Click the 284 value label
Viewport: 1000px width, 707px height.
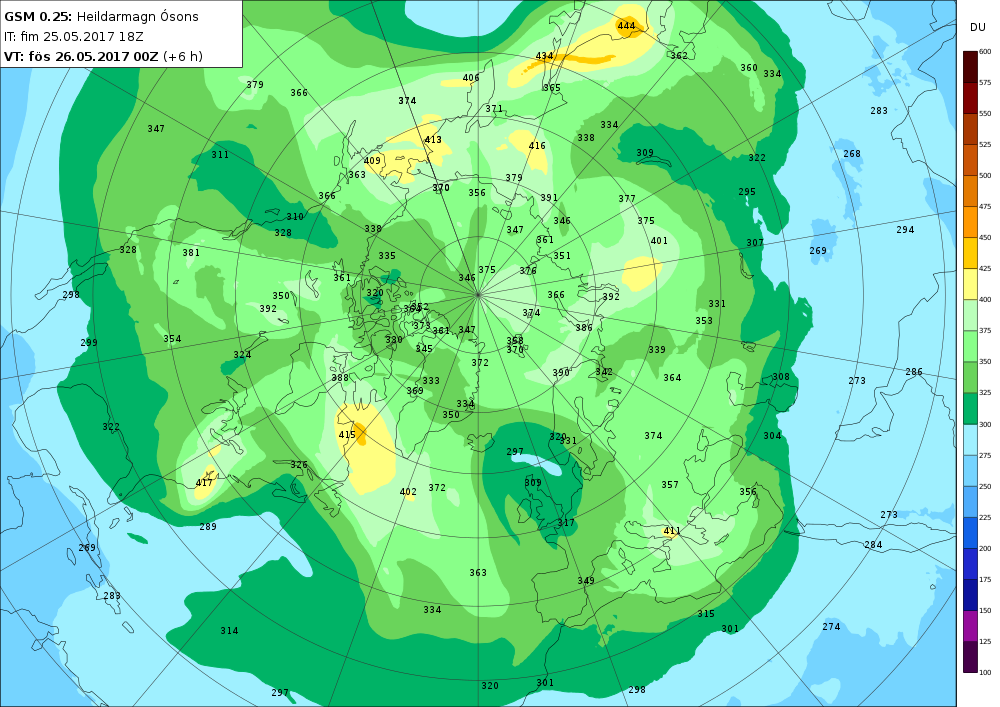tap(874, 545)
